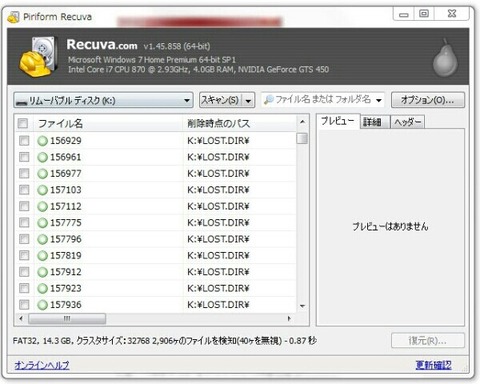480x384 pixels.
Task: Click the file list scroll down arrow
Action: click(302, 306)
